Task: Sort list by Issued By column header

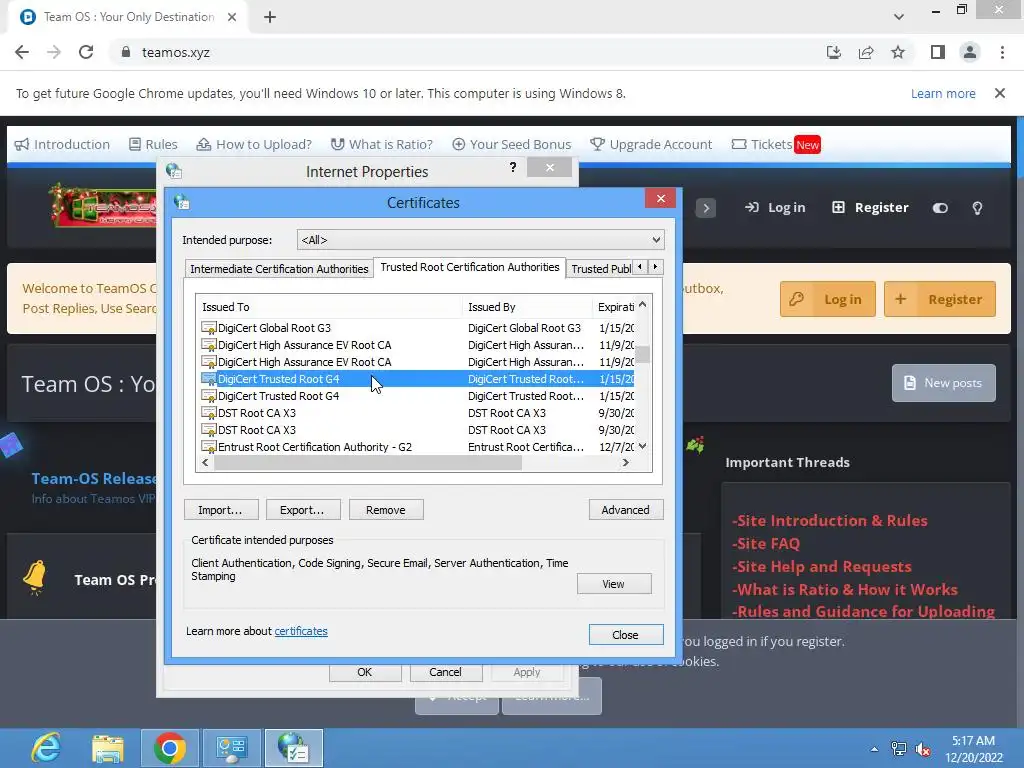Action: click(526, 307)
